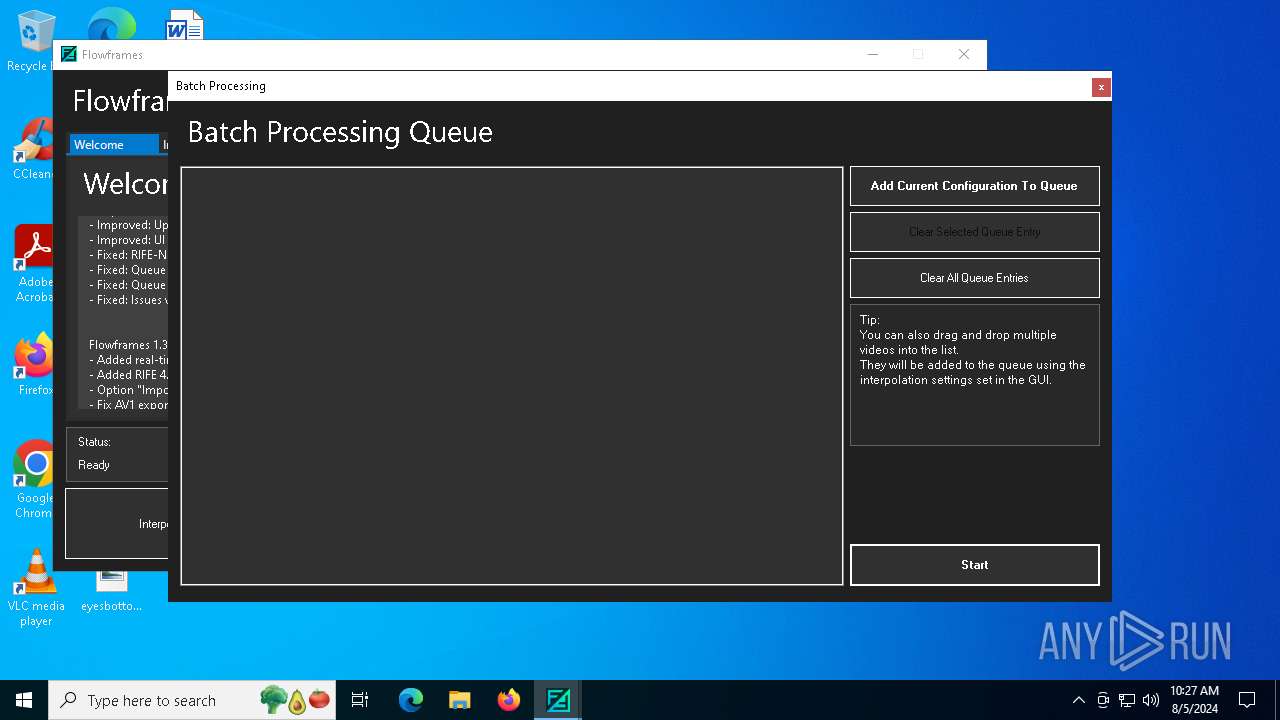This screenshot has height=720, width=1280.
Task: Click Clear Selected Queue Entry button
Action: pos(974,232)
